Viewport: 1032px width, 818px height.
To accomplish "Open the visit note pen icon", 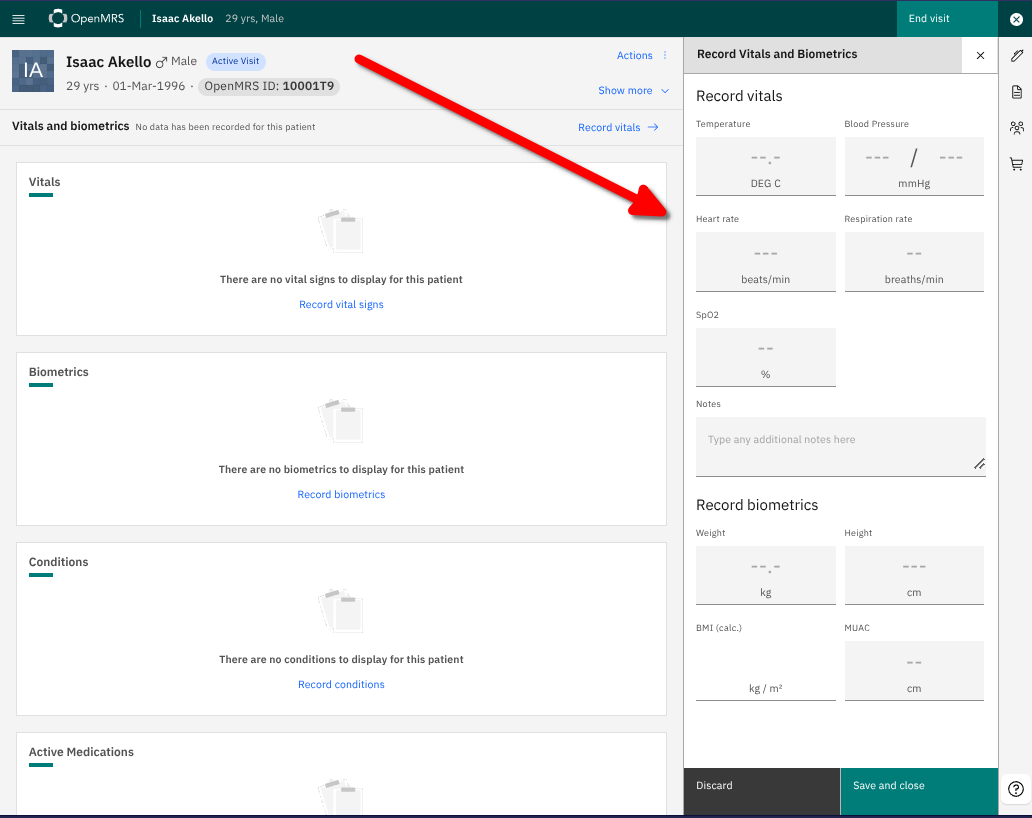I will 1017,56.
